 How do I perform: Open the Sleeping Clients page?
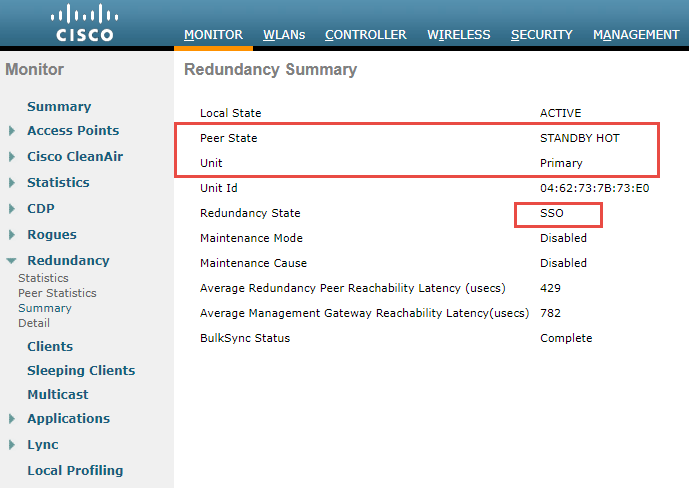pyautogui.click(x=81, y=371)
